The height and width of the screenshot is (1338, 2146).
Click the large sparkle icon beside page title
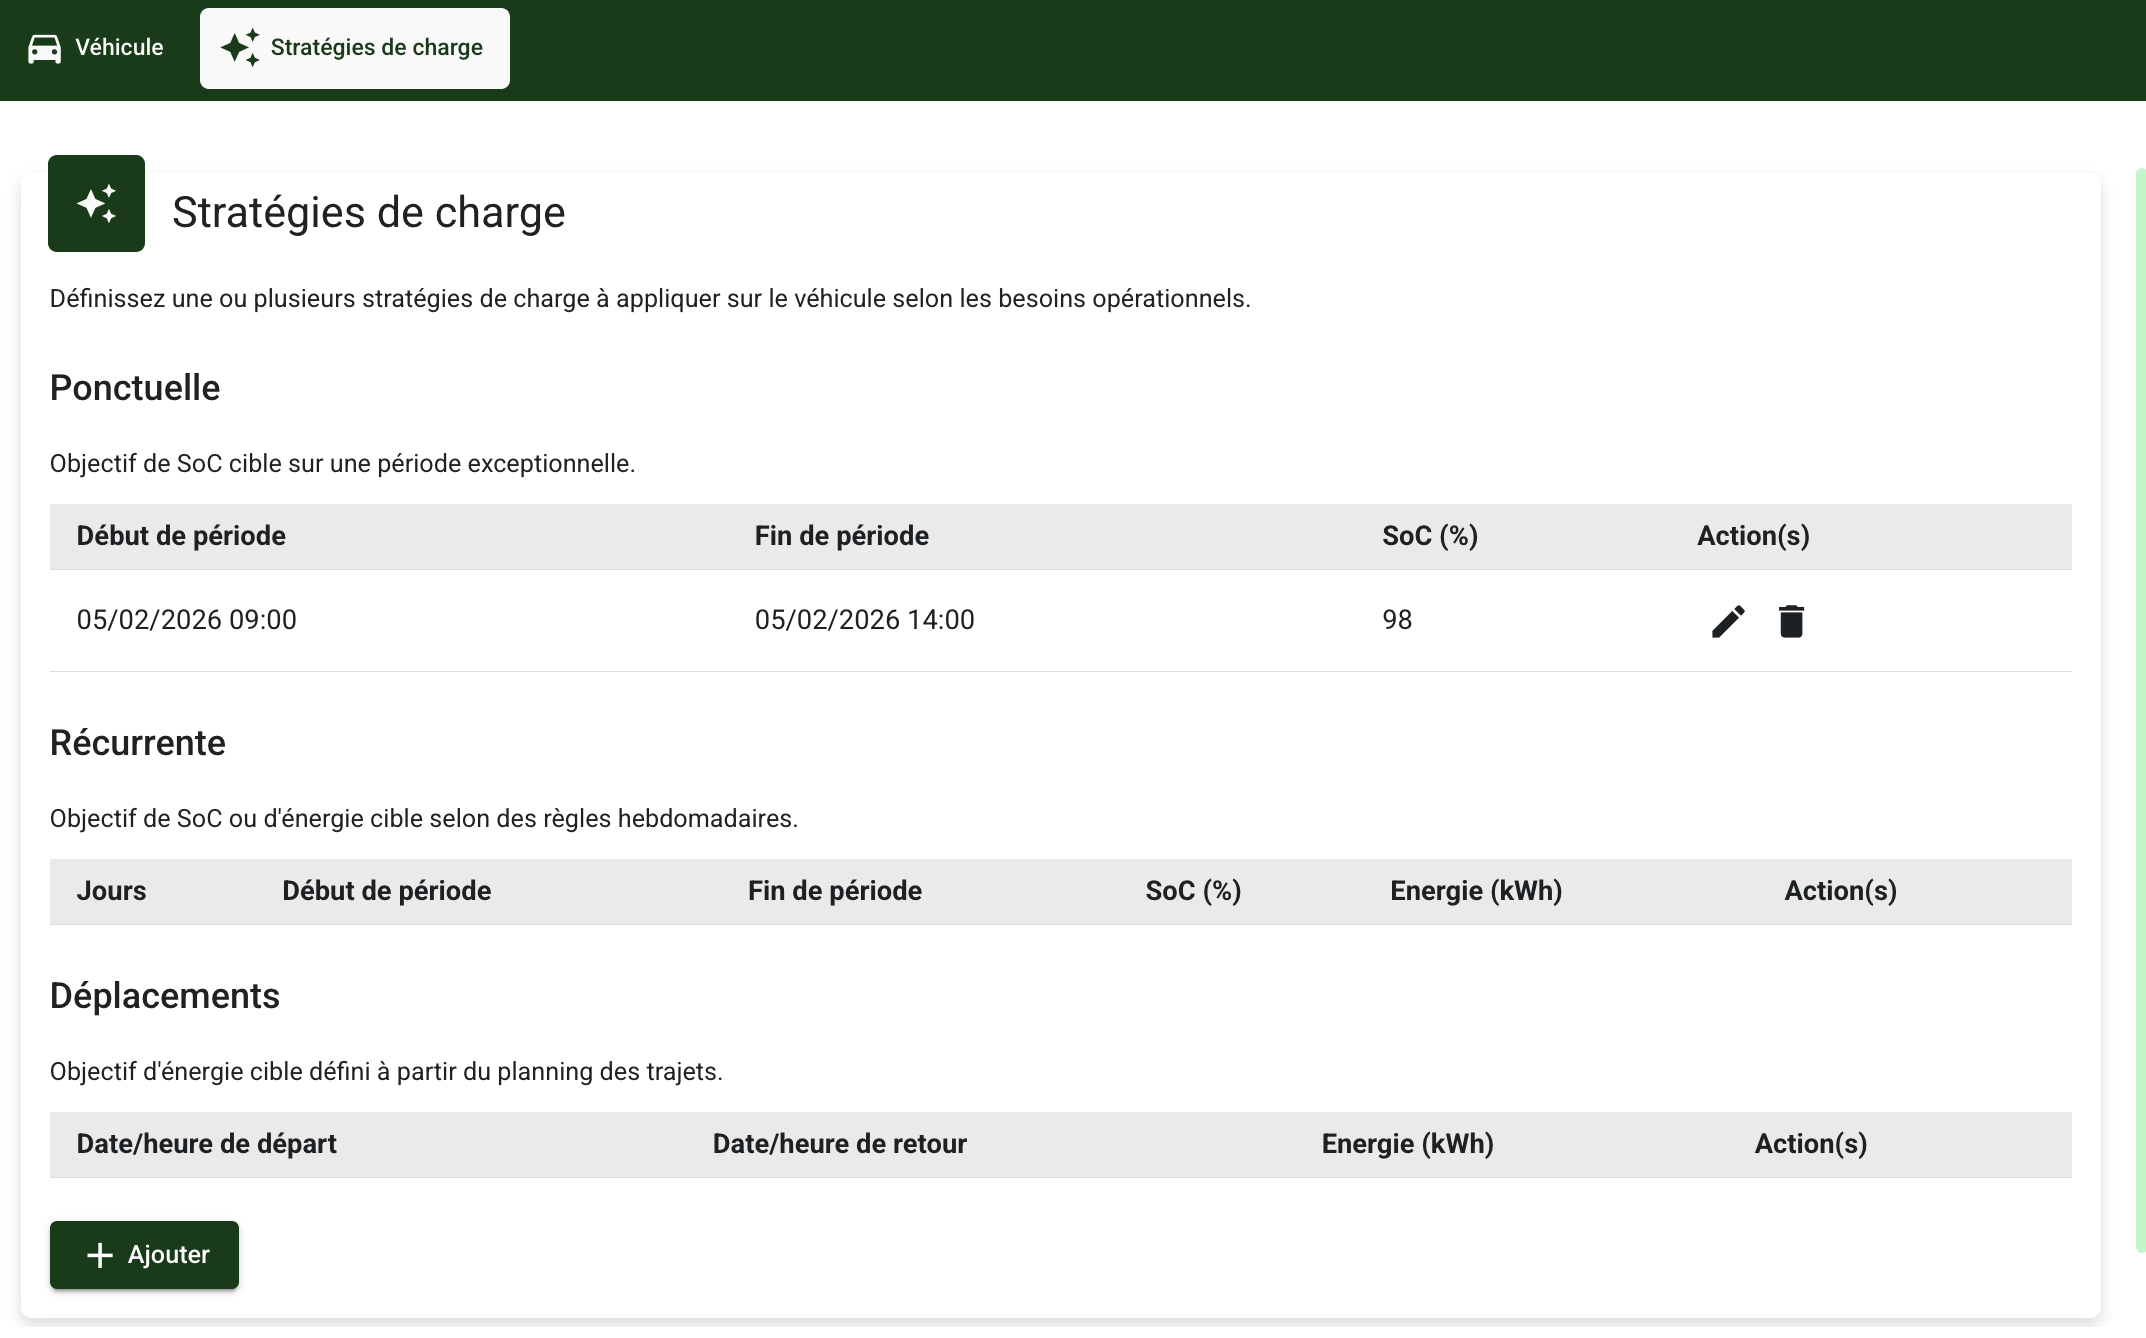pyautogui.click(x=97, y=204)
